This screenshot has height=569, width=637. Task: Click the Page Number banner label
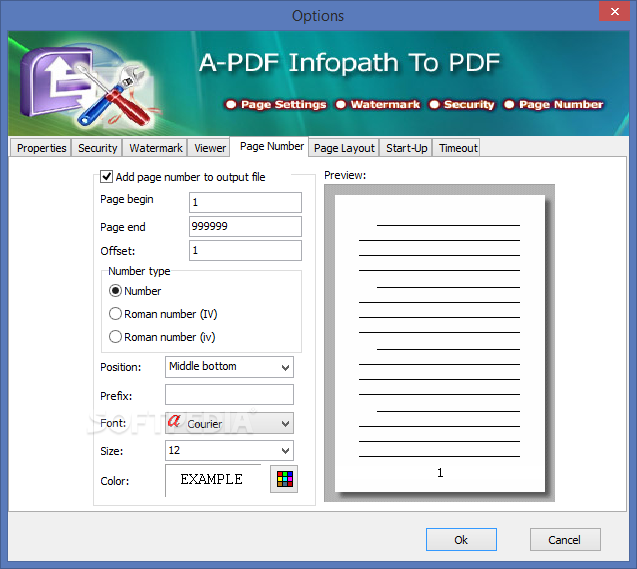pyautogui.click(x=561, y=104)
